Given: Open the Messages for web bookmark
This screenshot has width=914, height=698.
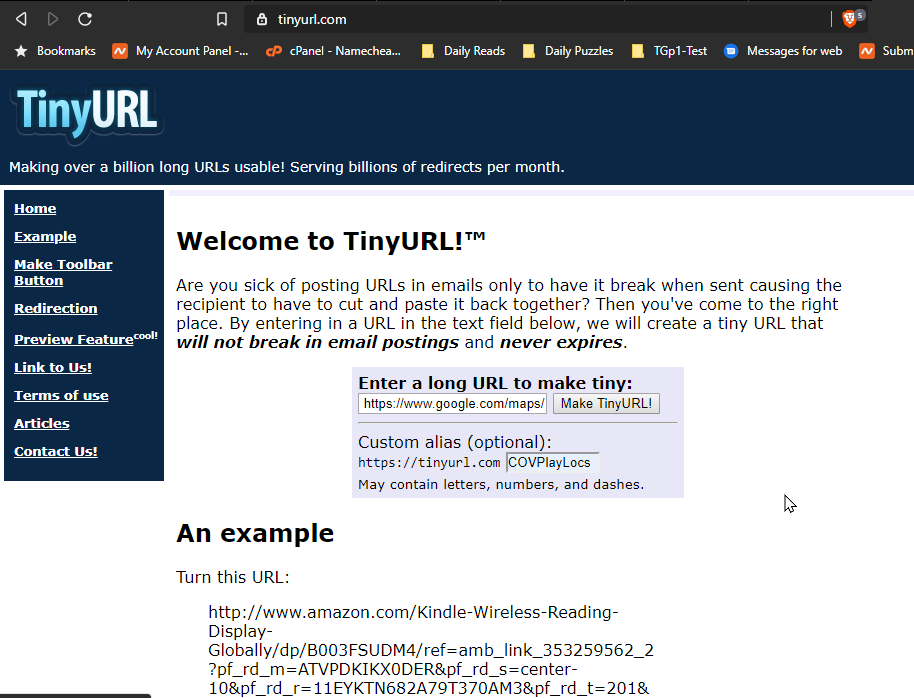Looking at the screenshot, I should click(783, 51).
